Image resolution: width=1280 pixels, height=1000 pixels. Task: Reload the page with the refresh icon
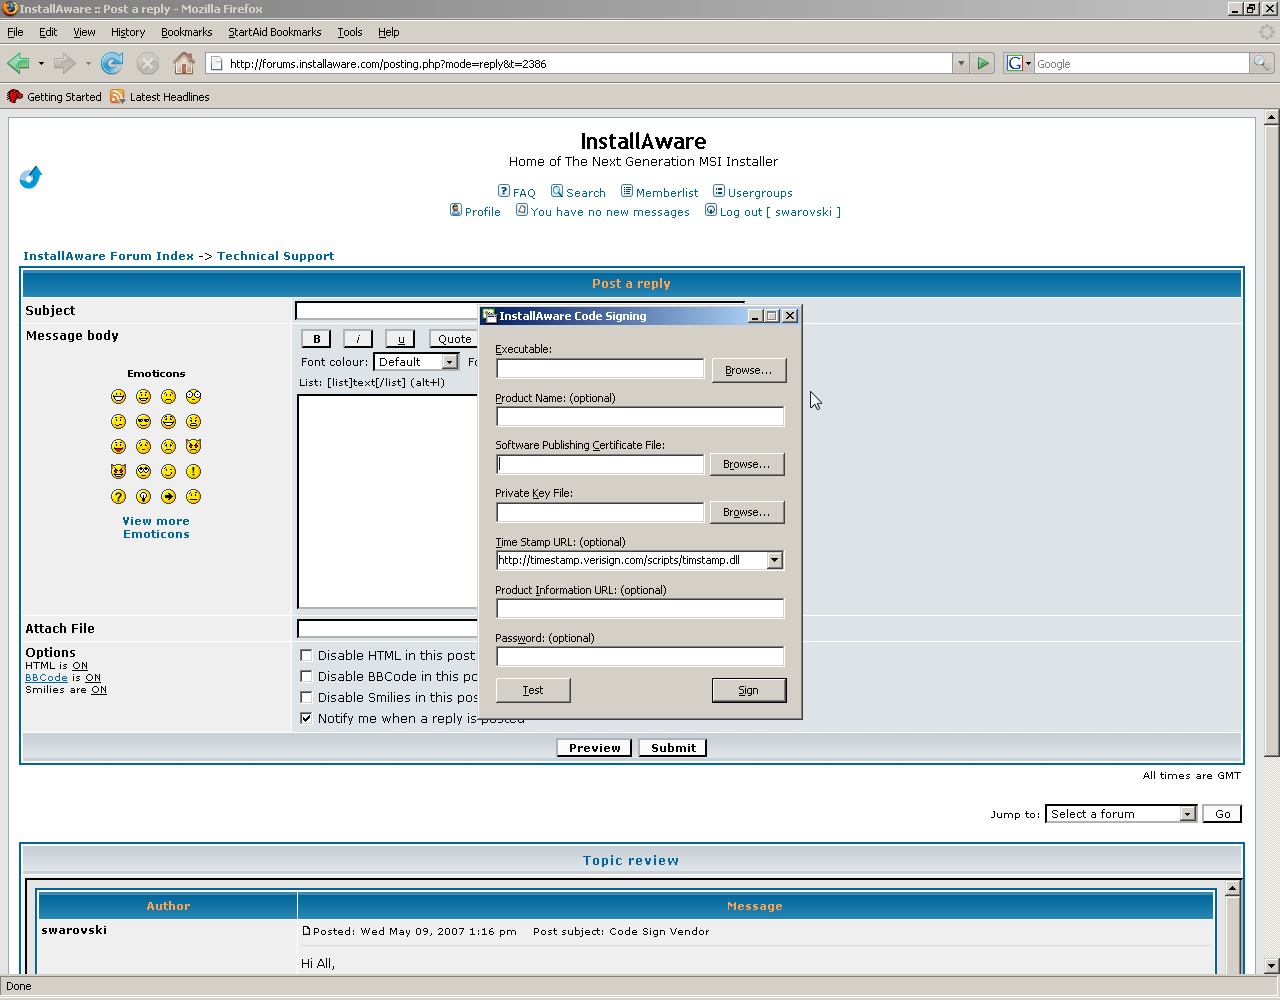(112, 63)
